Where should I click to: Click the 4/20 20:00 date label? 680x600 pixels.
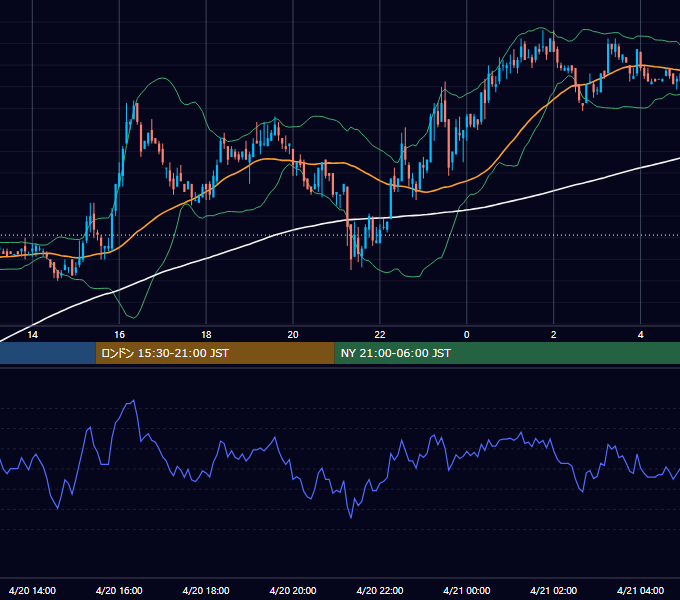tap(293, 590)
